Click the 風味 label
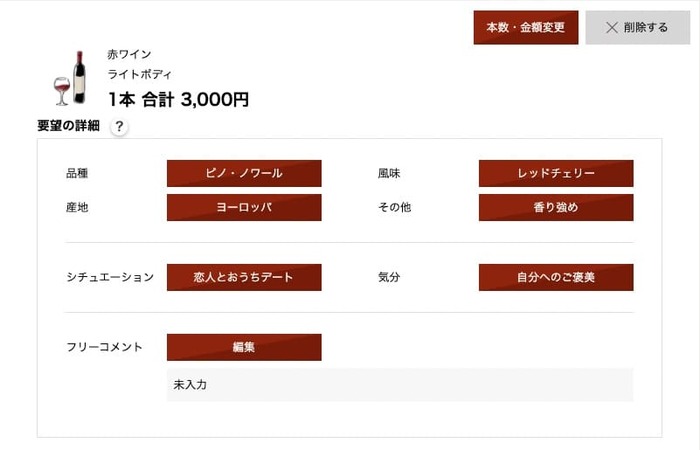700x450 pixels. pyautogui.click(x=389, y=173)
